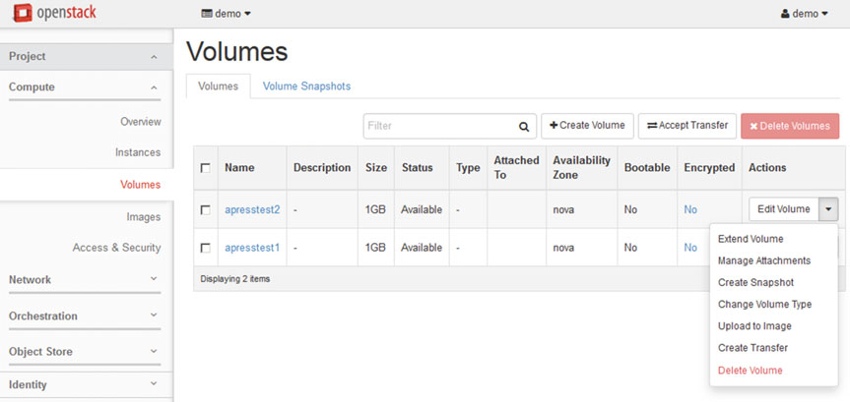Choose Delete Volume from the menu

click(x=750, y=371)
